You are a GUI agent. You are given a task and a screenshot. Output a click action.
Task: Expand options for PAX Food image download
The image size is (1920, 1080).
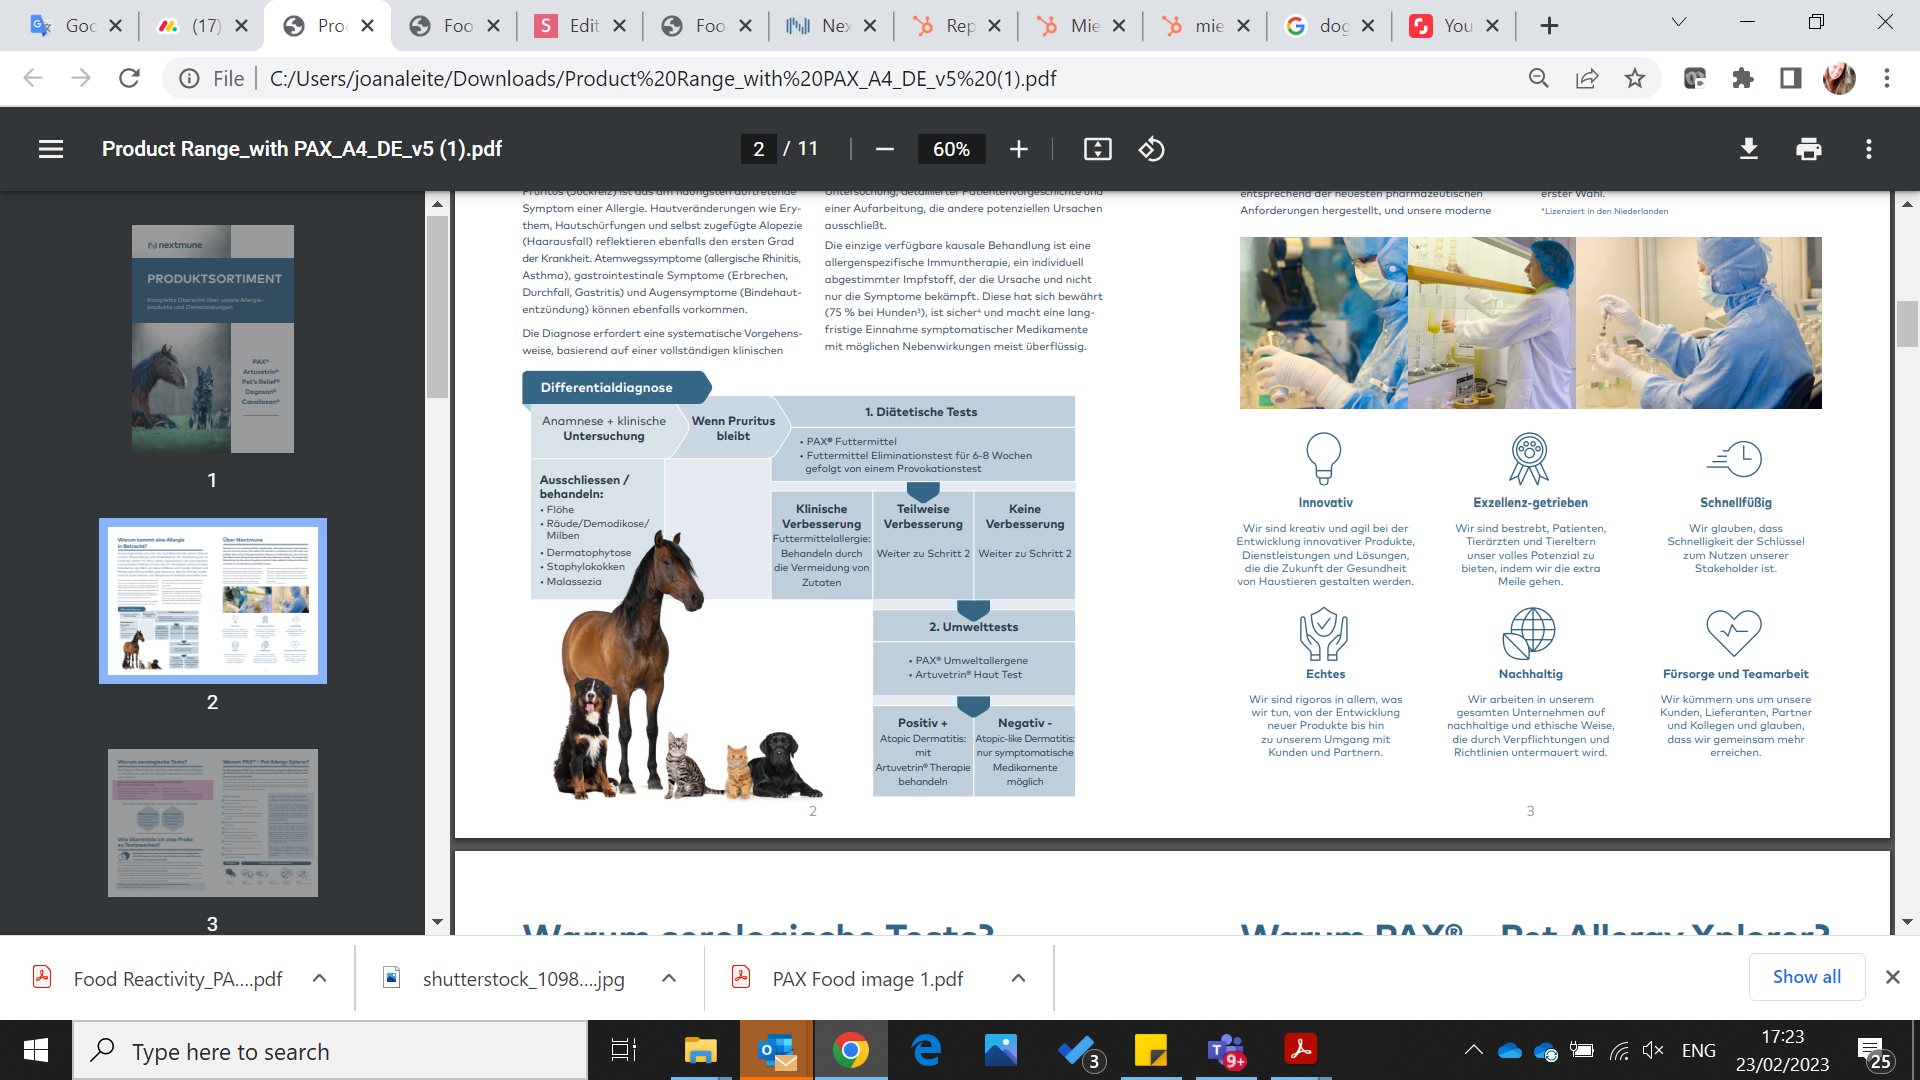1018,978
